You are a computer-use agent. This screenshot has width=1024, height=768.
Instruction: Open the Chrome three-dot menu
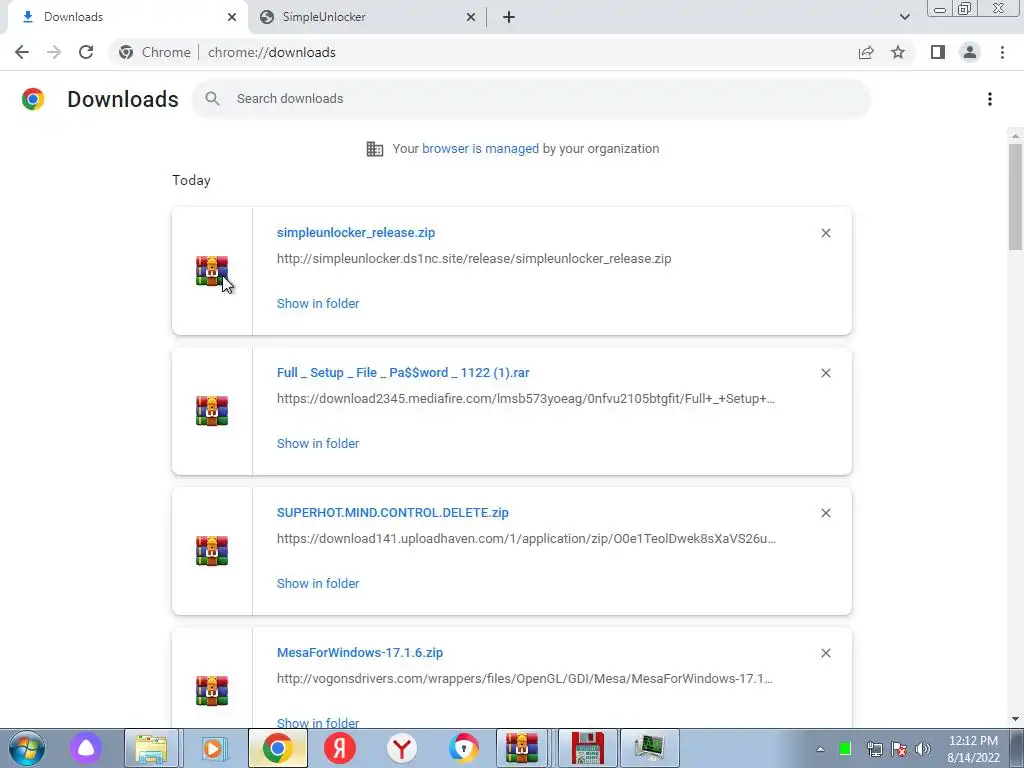coord(1002,52)
